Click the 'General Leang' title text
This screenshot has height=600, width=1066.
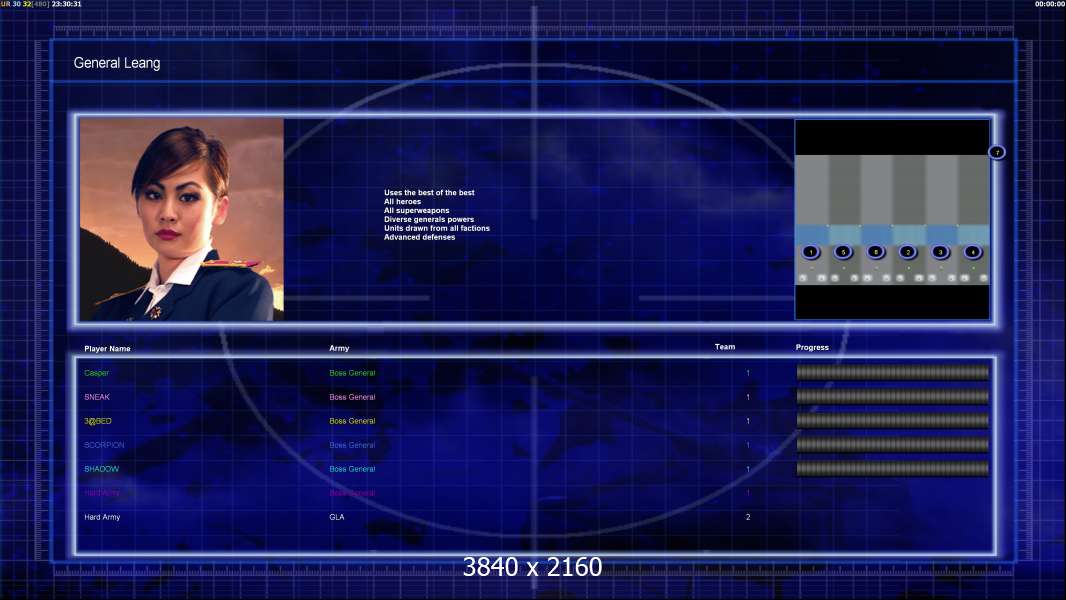117,63
